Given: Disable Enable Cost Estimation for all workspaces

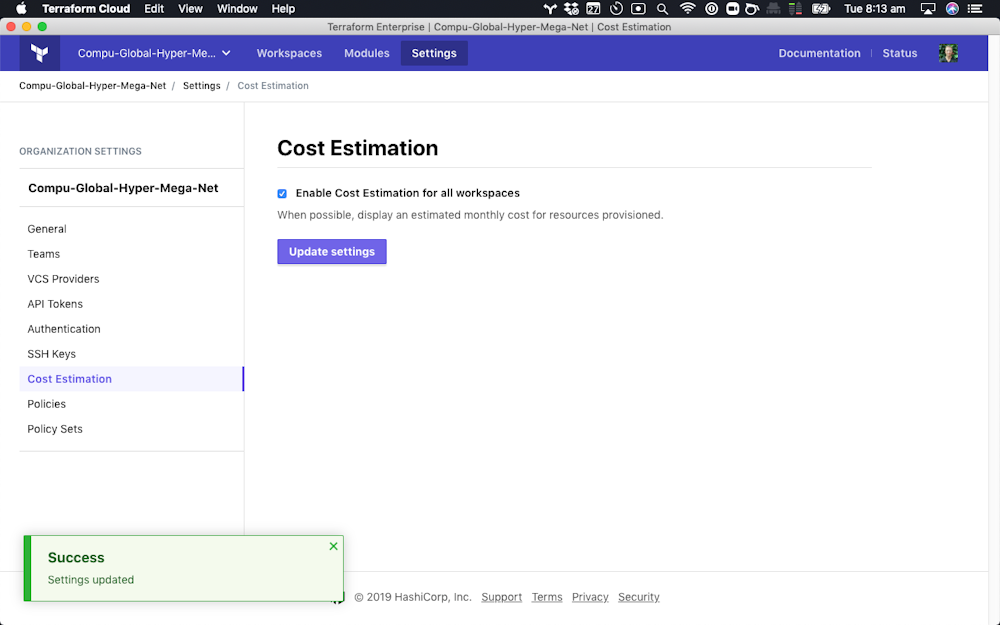Looking at the screenshot, I should click(282, 193).
